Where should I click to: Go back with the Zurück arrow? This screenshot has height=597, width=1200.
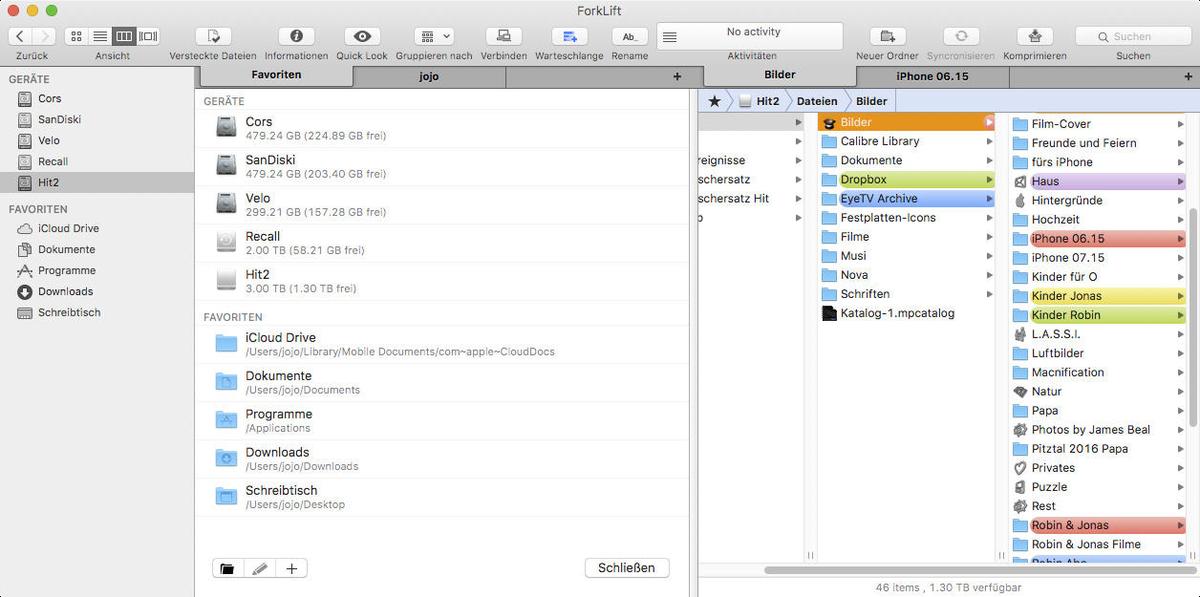point(20,36)
